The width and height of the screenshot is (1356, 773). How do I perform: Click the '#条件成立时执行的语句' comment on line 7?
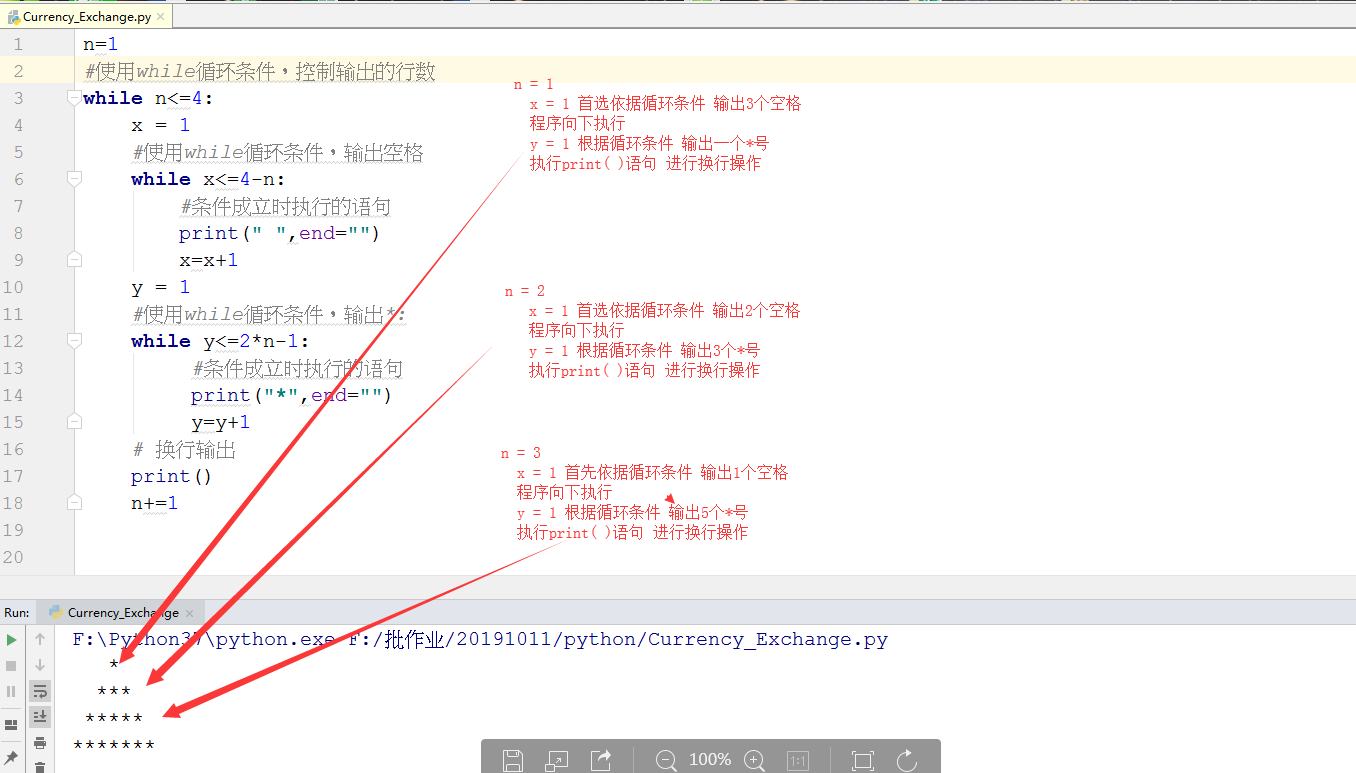(x=285, y=206)
